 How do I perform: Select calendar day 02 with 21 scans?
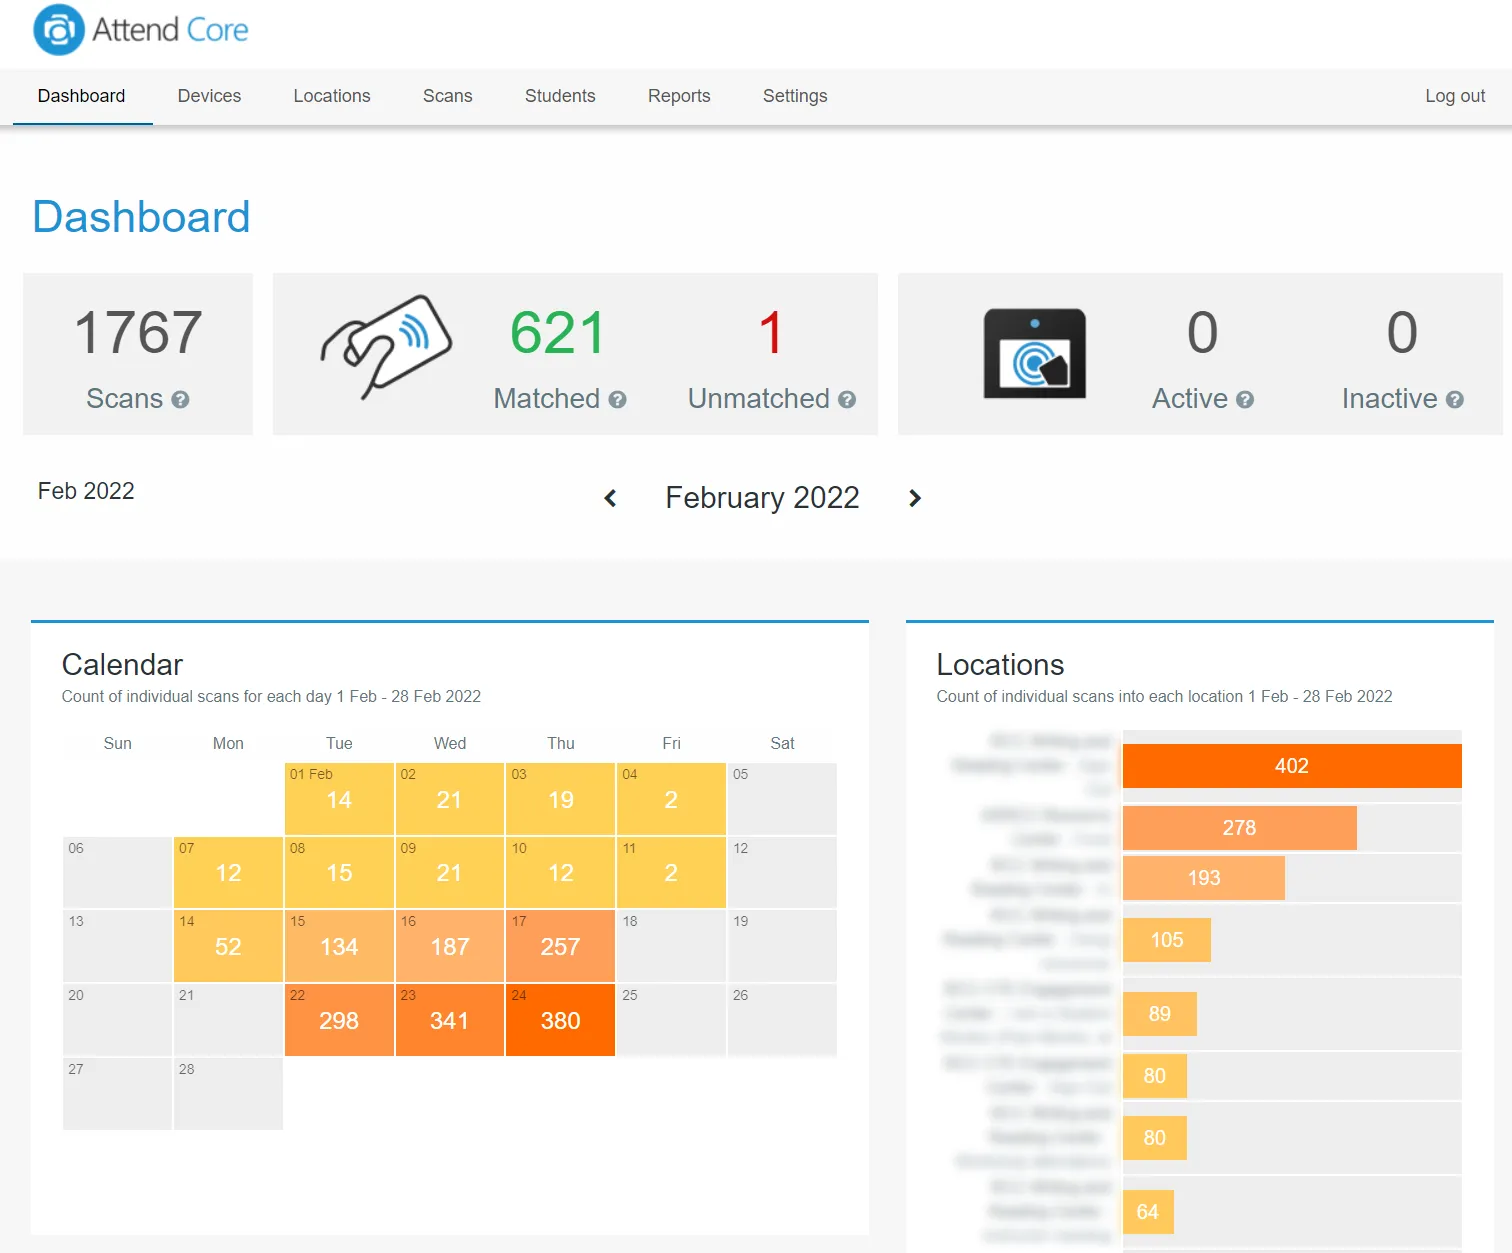450,799
